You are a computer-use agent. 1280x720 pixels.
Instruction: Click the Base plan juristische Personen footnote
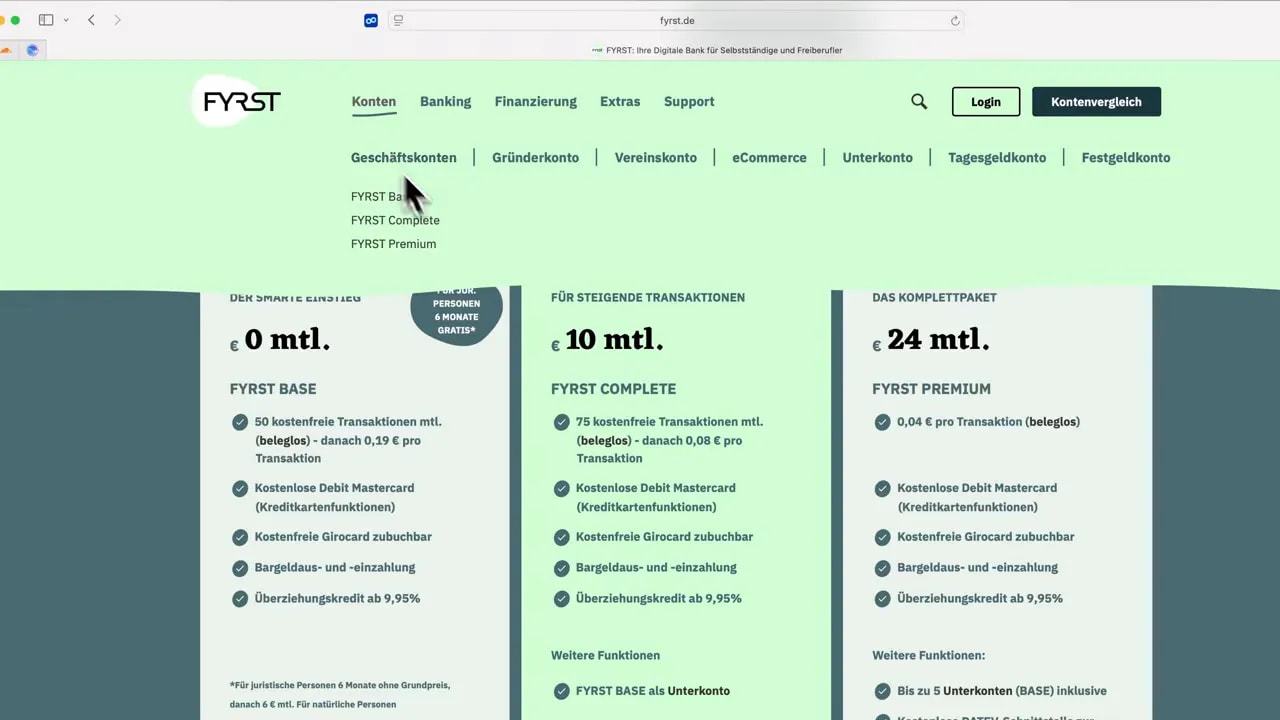coord(340,695)
